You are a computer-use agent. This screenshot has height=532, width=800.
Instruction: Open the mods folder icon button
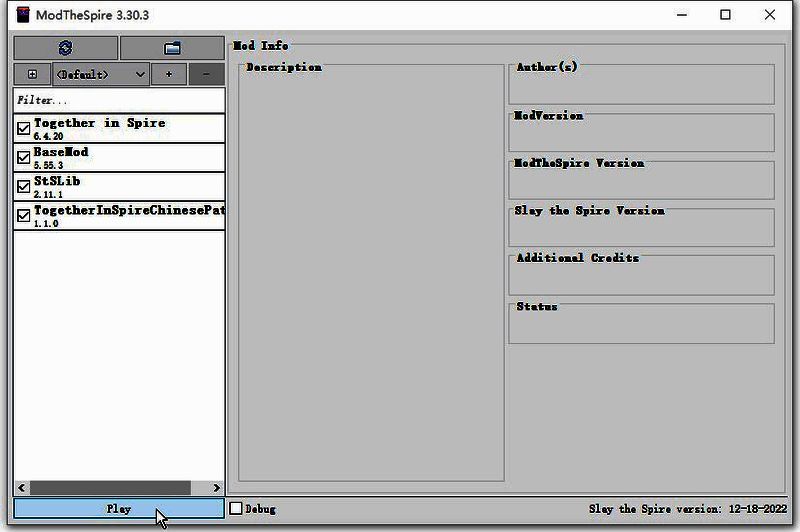[x=172, y=48]
